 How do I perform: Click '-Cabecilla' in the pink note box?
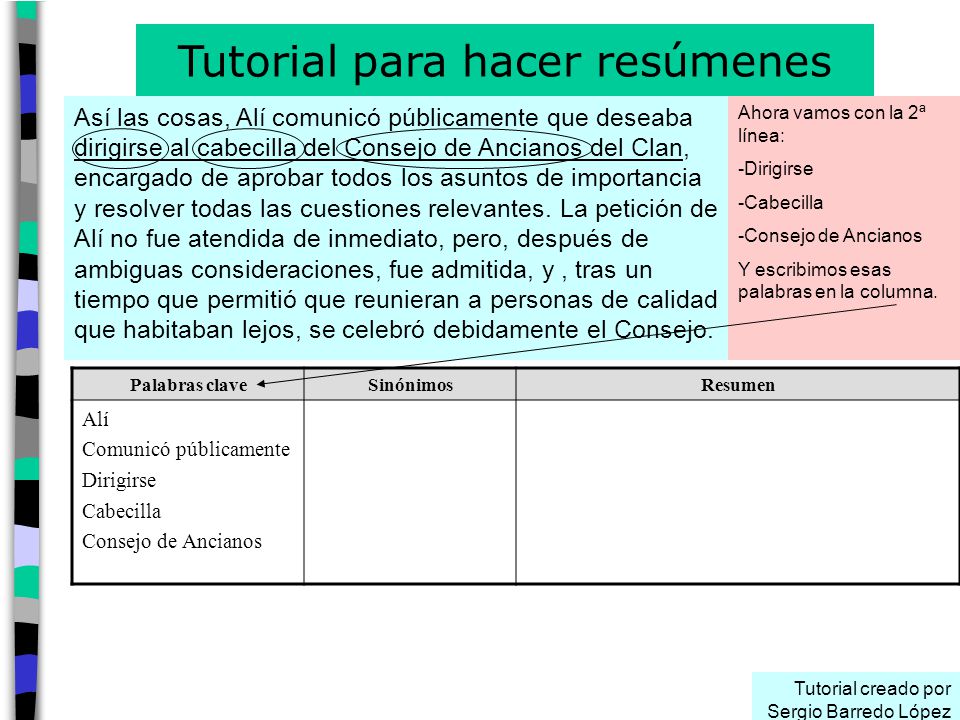(780, 203)
